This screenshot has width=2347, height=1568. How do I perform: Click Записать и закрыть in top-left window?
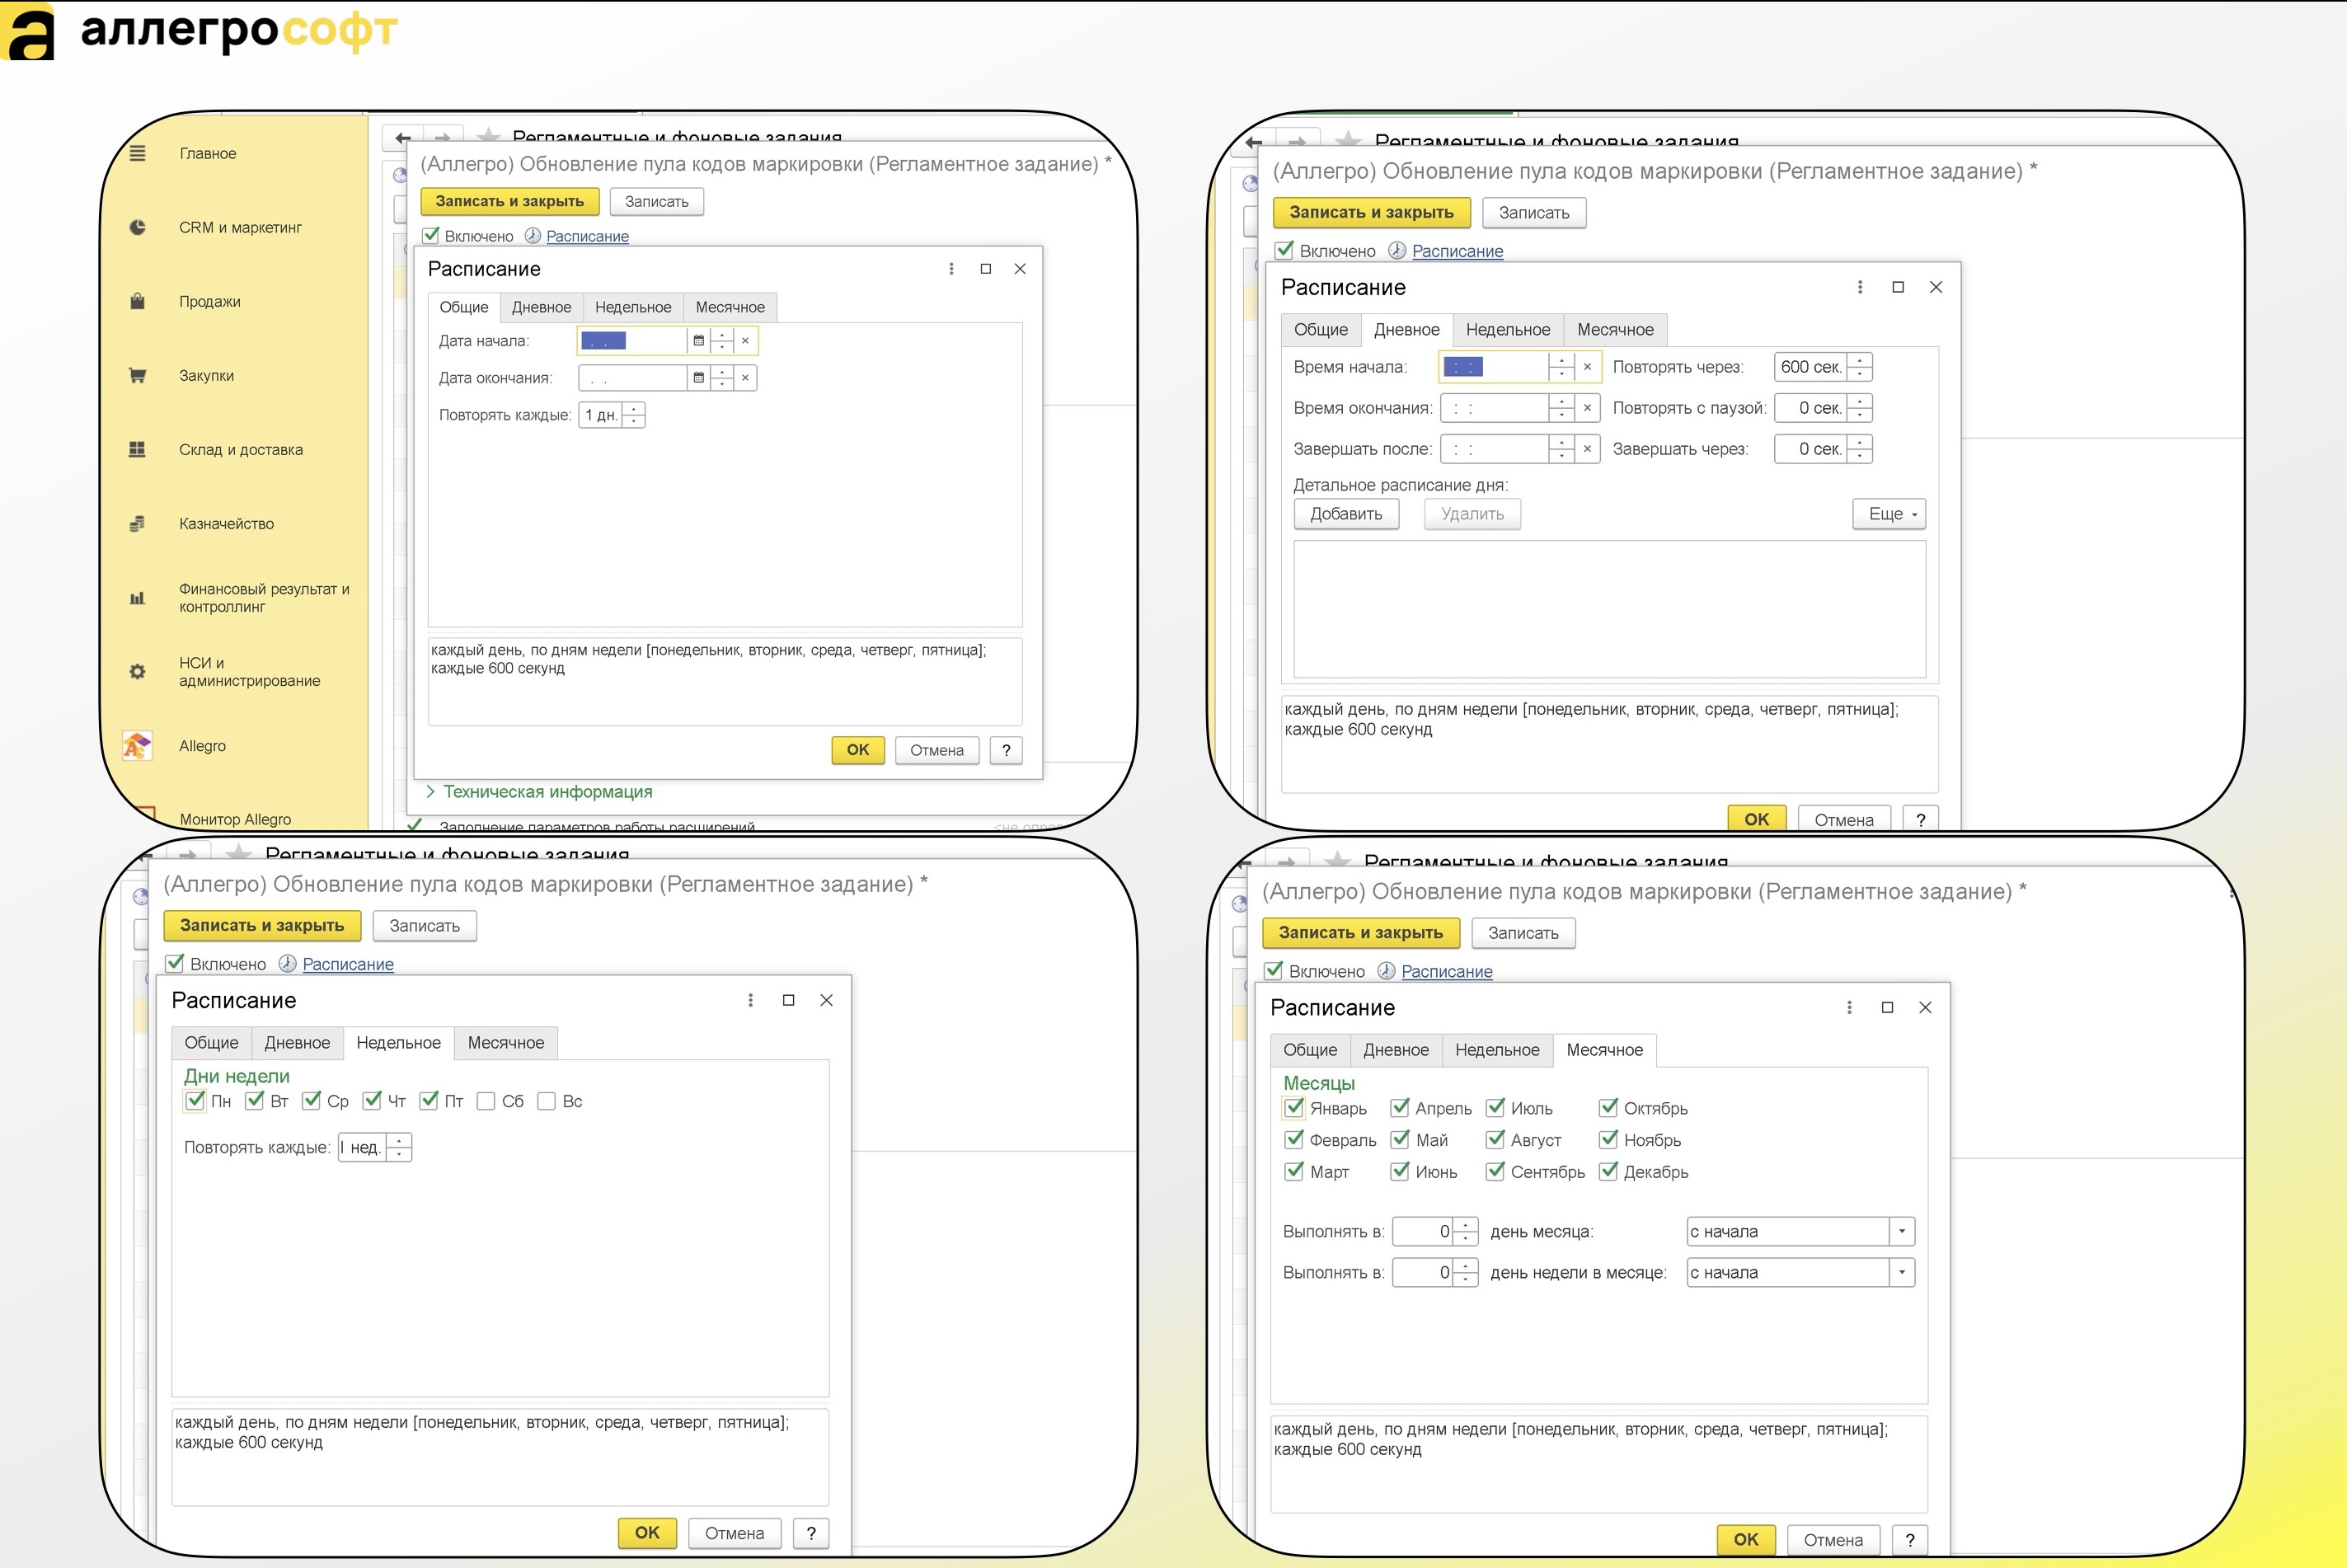(x=509, y=201)
